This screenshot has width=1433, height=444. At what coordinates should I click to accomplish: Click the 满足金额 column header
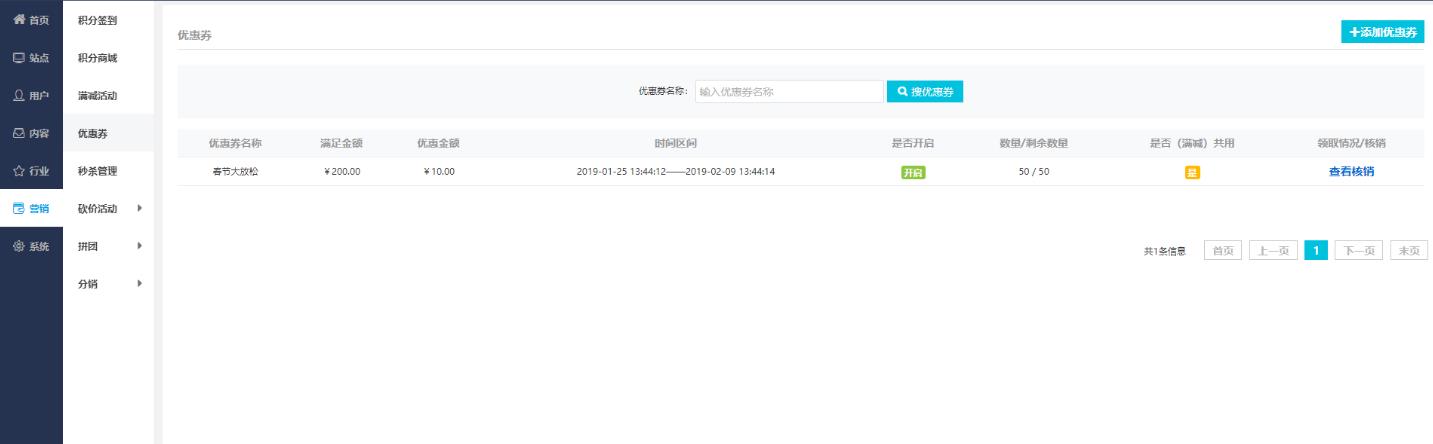(x=342, y=143)
